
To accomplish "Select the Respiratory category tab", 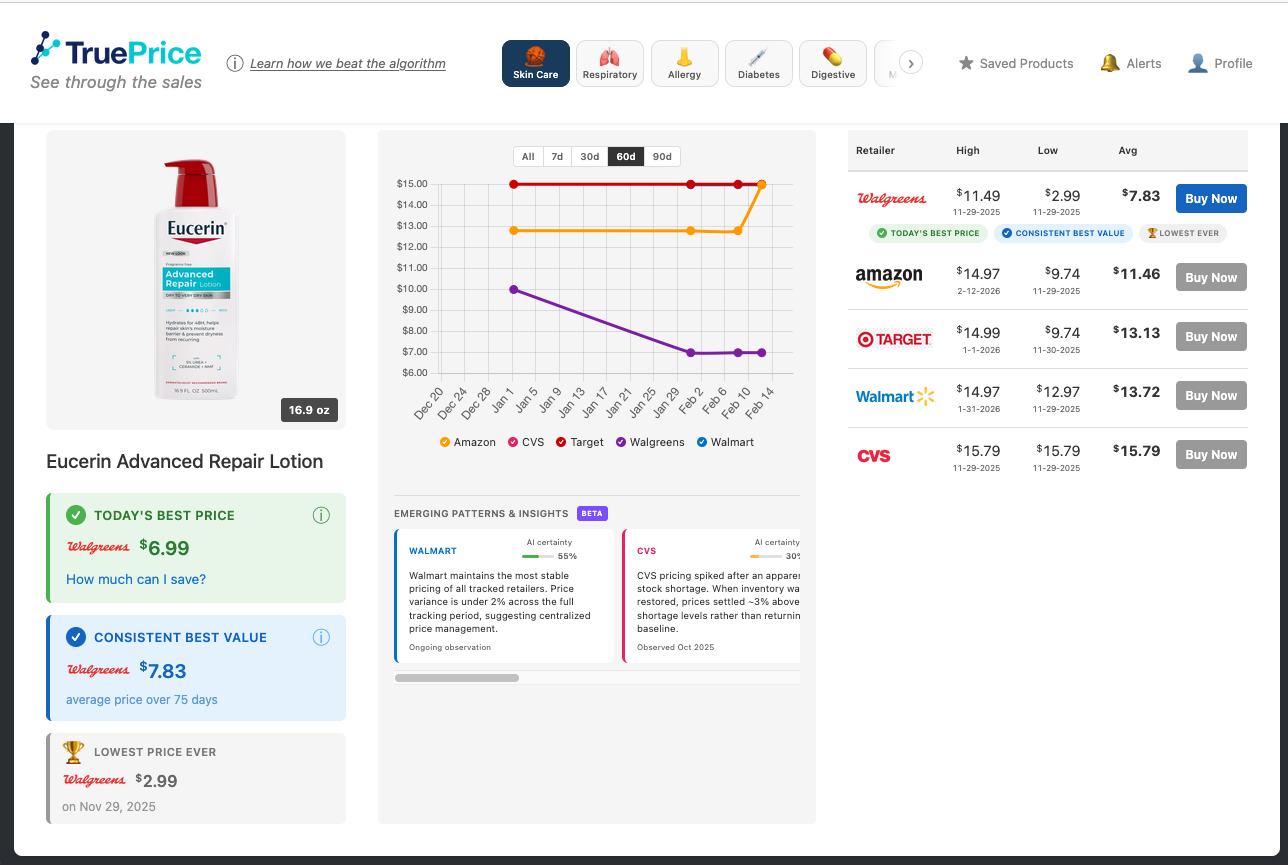I will [x=610, y=63].
